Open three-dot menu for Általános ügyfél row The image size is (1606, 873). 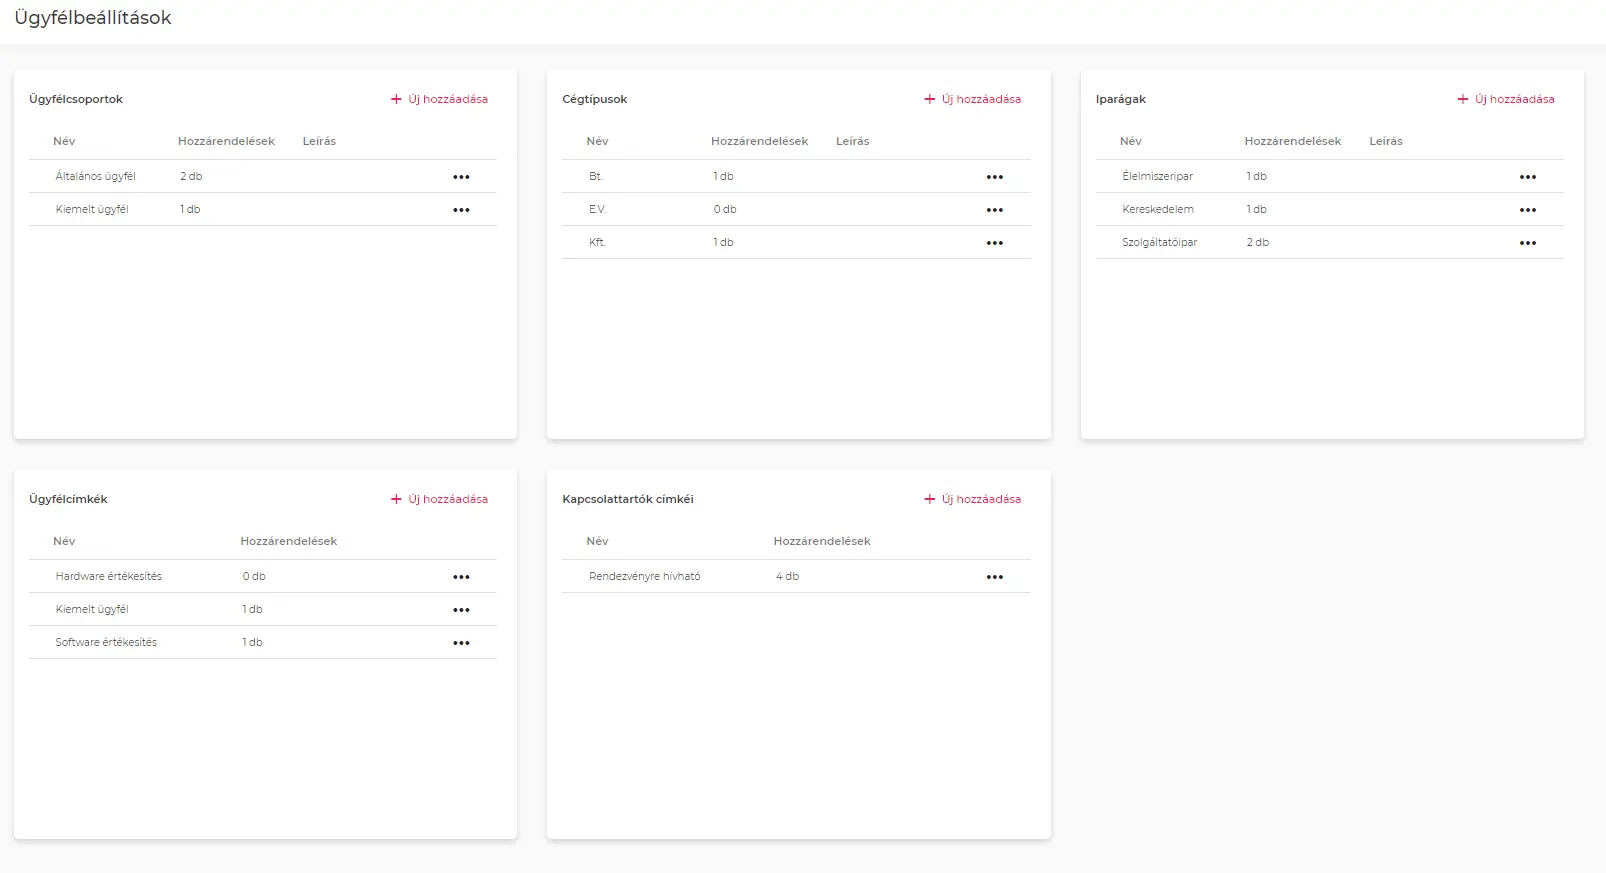click(461, 177)
